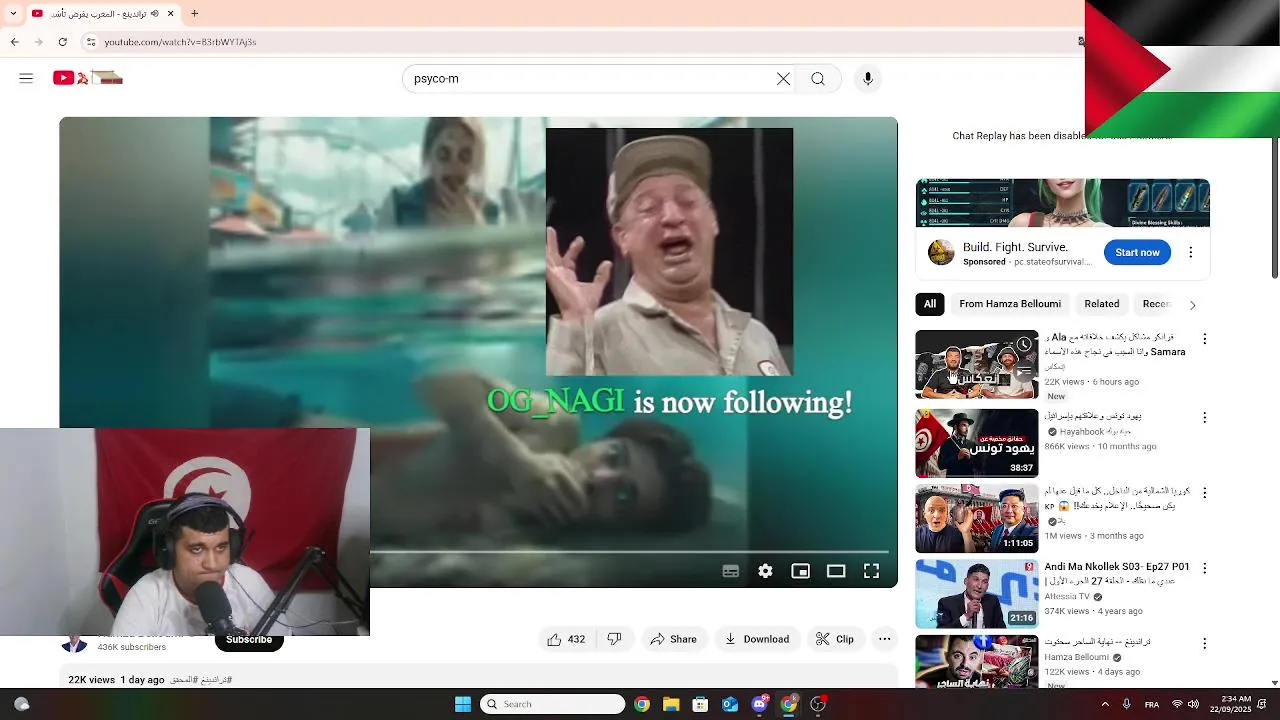Image resolution: width=1280 pixels, height=720 pixels.
Task: Click Start now on sponsored ad
Action: pos(1137,252)
